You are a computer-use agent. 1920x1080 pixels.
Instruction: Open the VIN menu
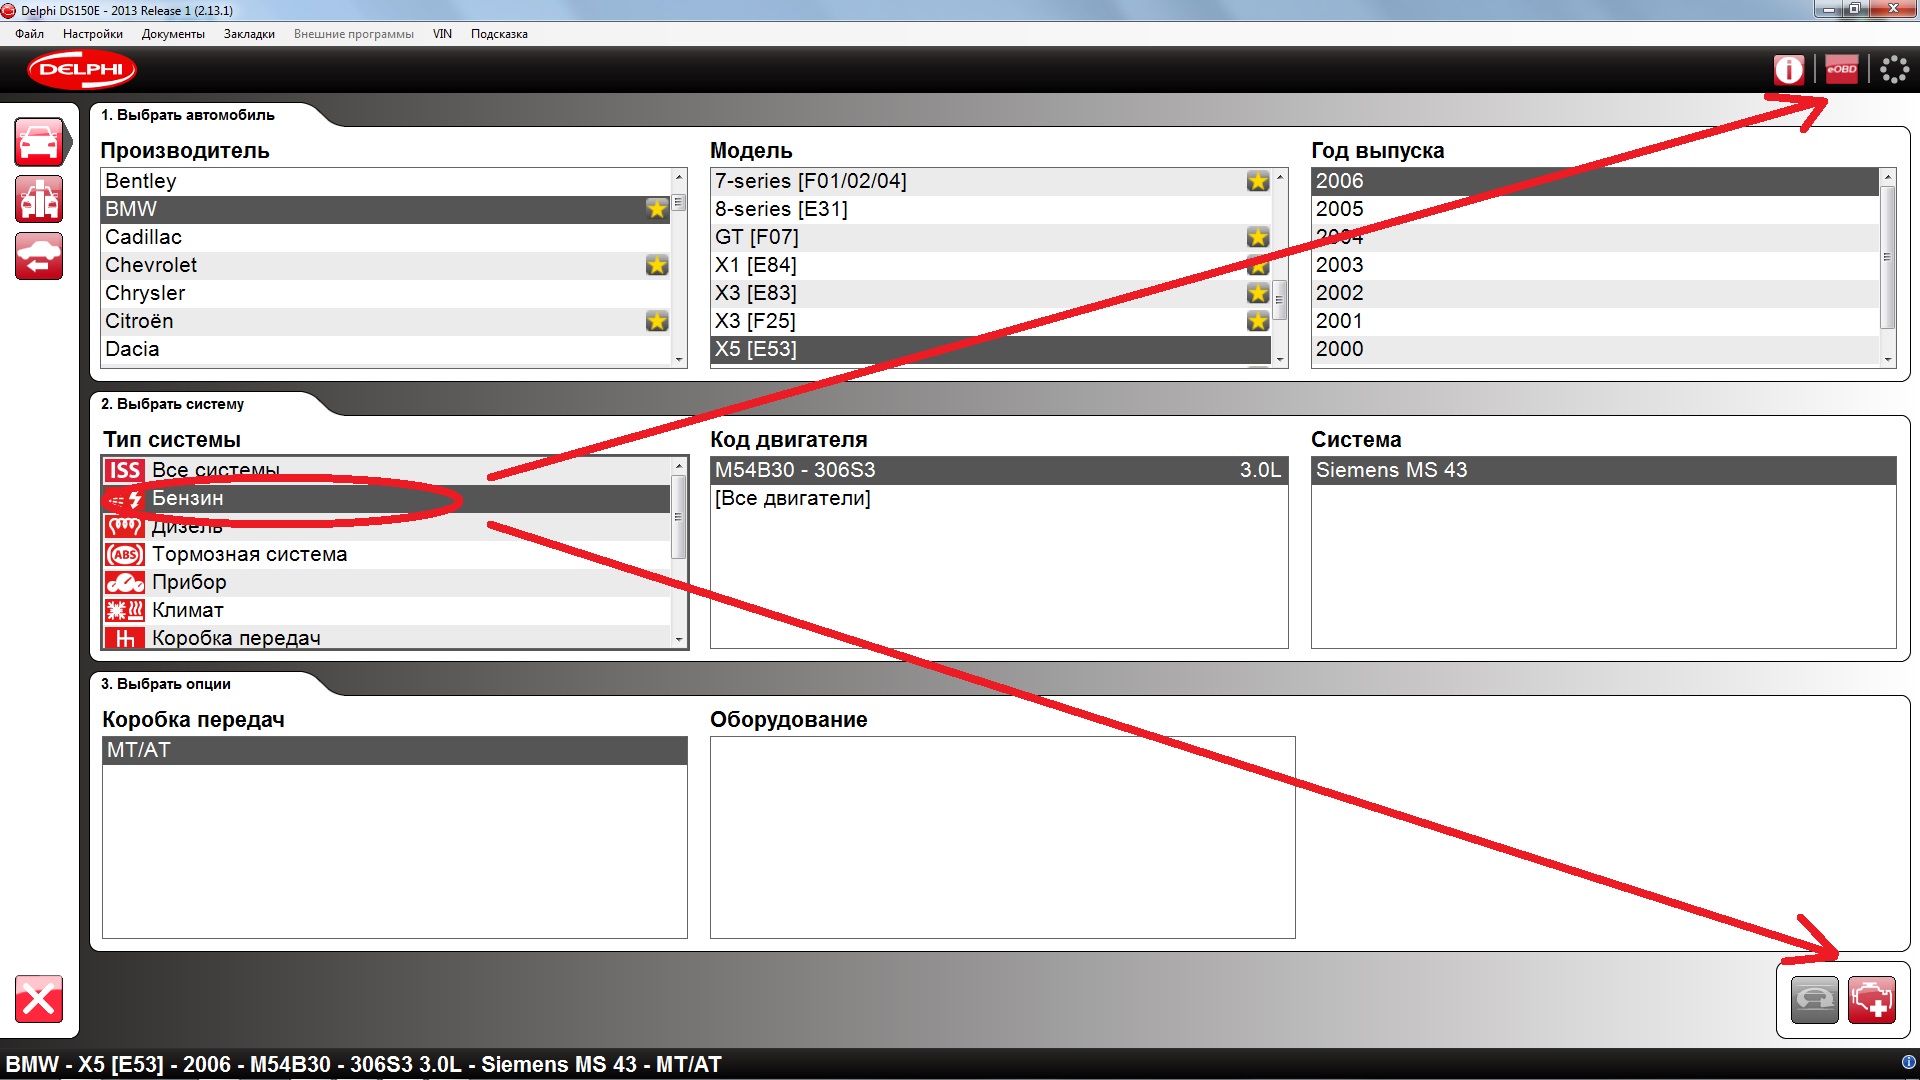[442, 34]
